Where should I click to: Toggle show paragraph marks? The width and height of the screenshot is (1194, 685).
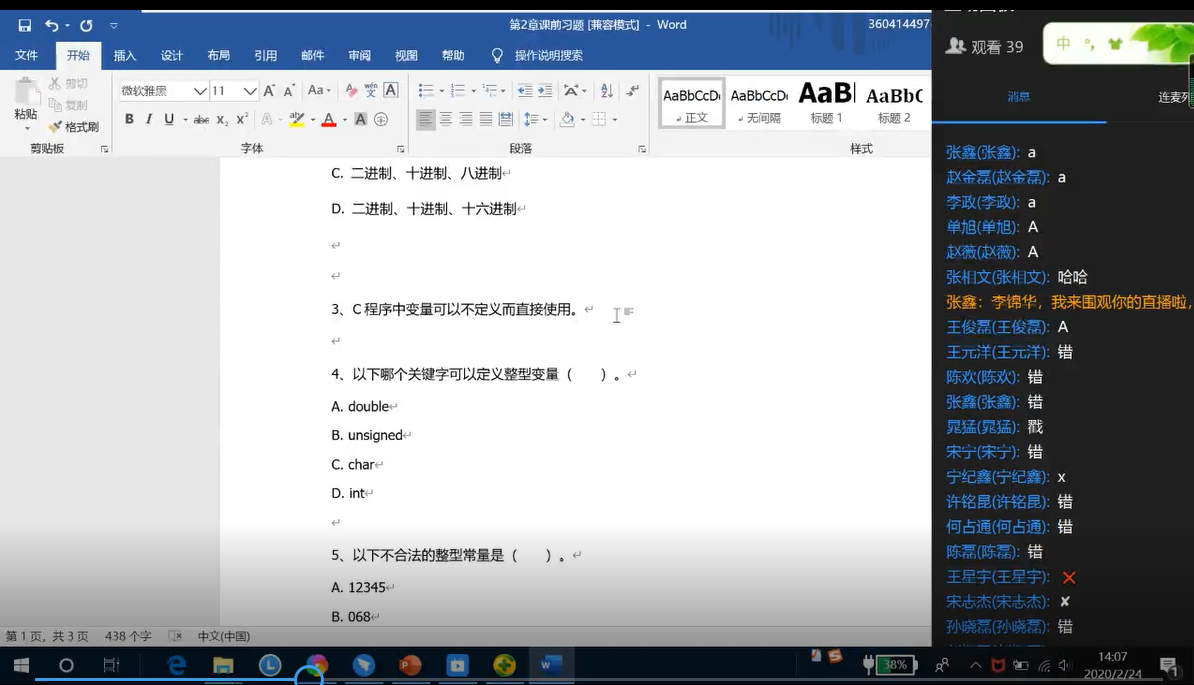632,91
